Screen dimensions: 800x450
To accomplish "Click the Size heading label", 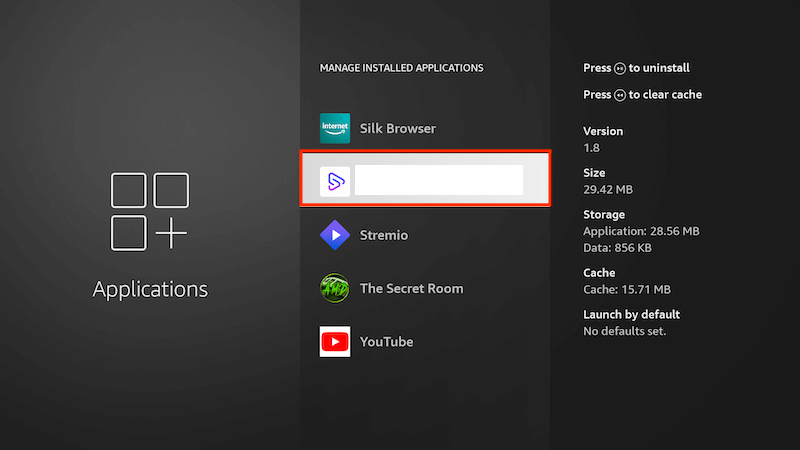I will [594, 173].
